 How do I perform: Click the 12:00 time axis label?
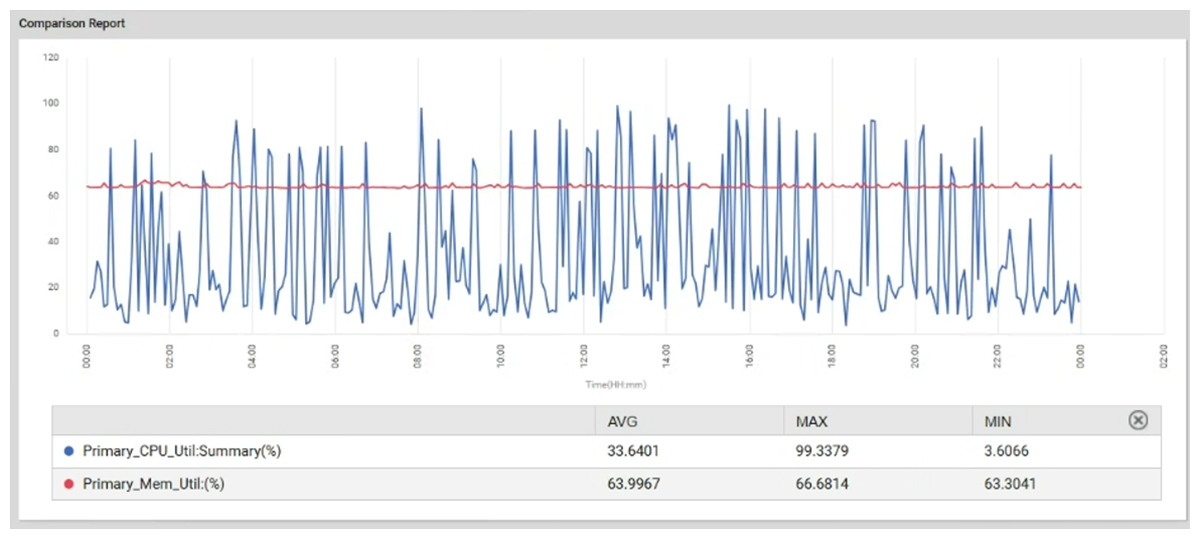tap(583, 355)
